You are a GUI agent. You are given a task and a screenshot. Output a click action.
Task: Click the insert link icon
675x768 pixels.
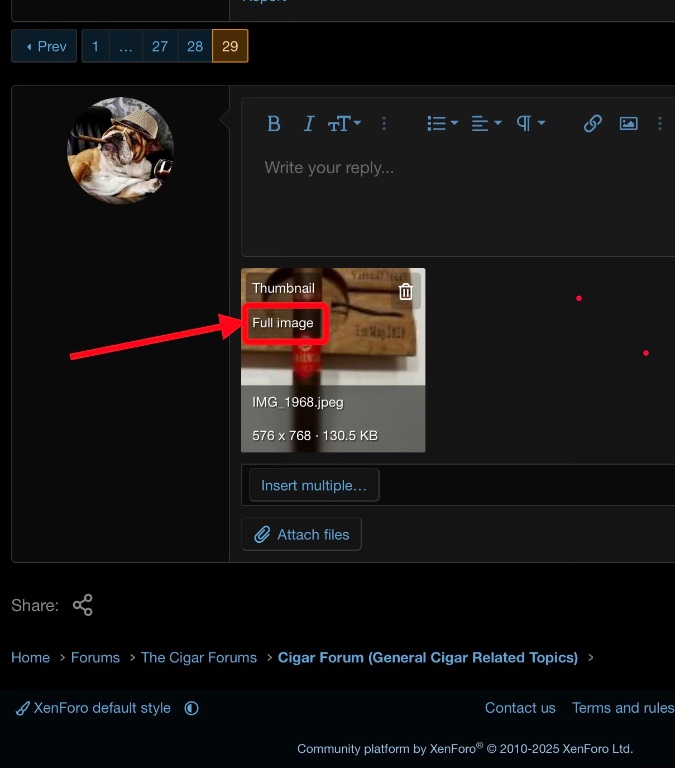593,124
